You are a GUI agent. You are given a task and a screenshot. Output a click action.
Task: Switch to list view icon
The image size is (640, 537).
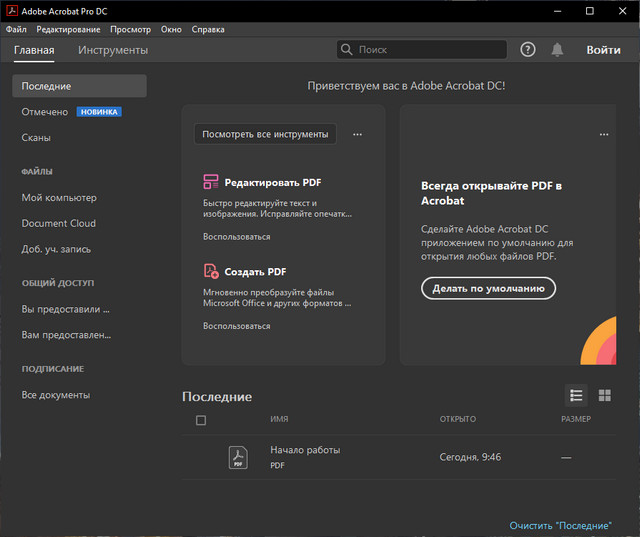pos(576,396)
